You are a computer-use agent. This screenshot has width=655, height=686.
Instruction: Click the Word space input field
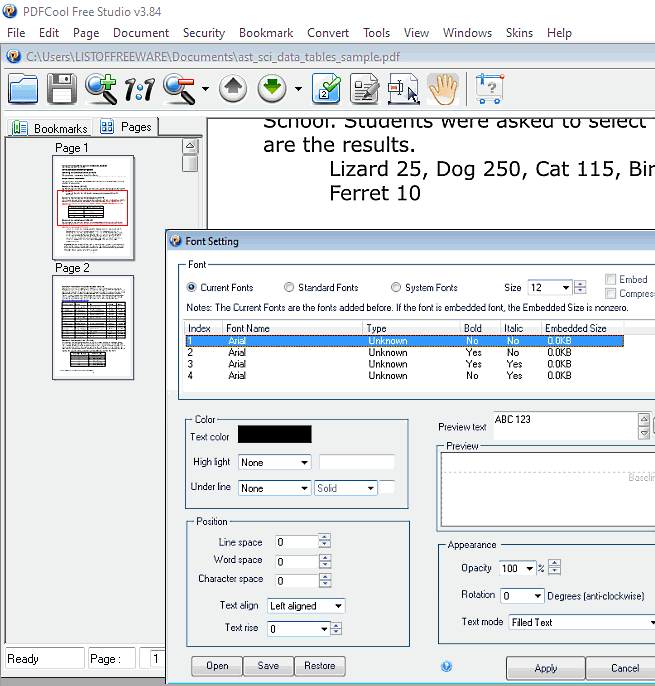coord(297,561)
